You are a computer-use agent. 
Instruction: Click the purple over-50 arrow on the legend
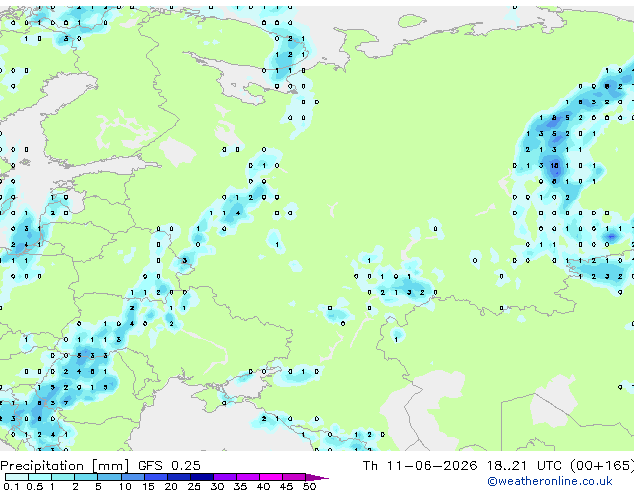click(317, 477)
